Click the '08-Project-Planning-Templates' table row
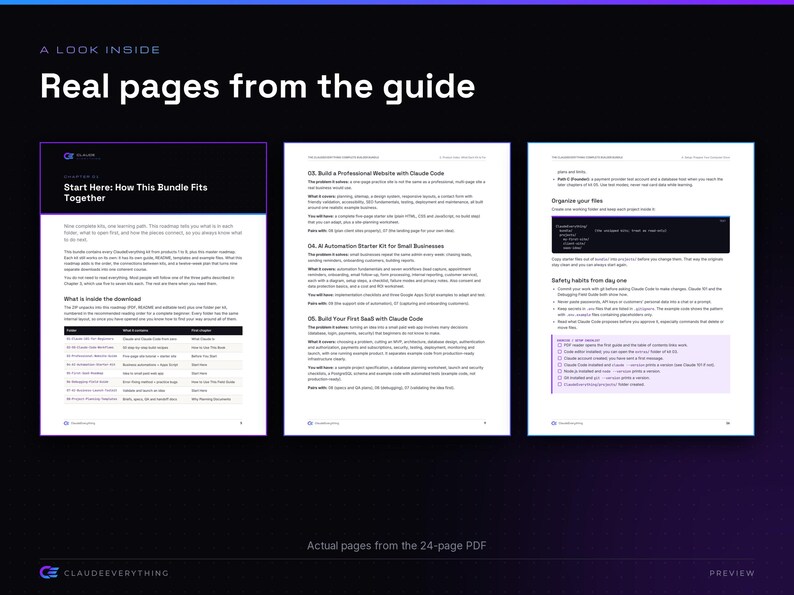794x595 pixels. point(153,399)
